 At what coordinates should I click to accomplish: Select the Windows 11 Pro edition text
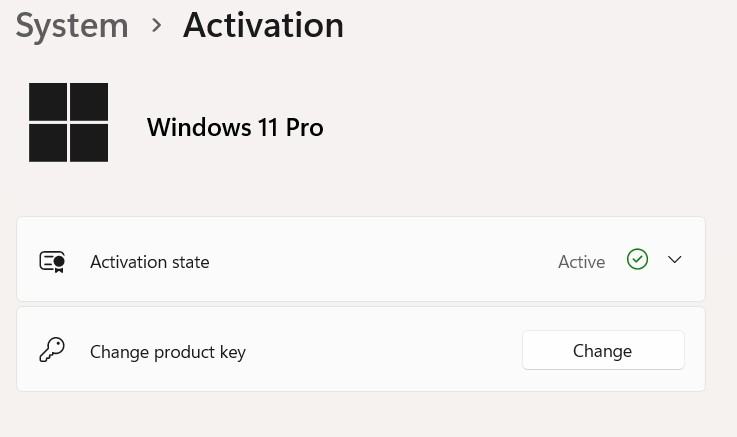(235, 128)
